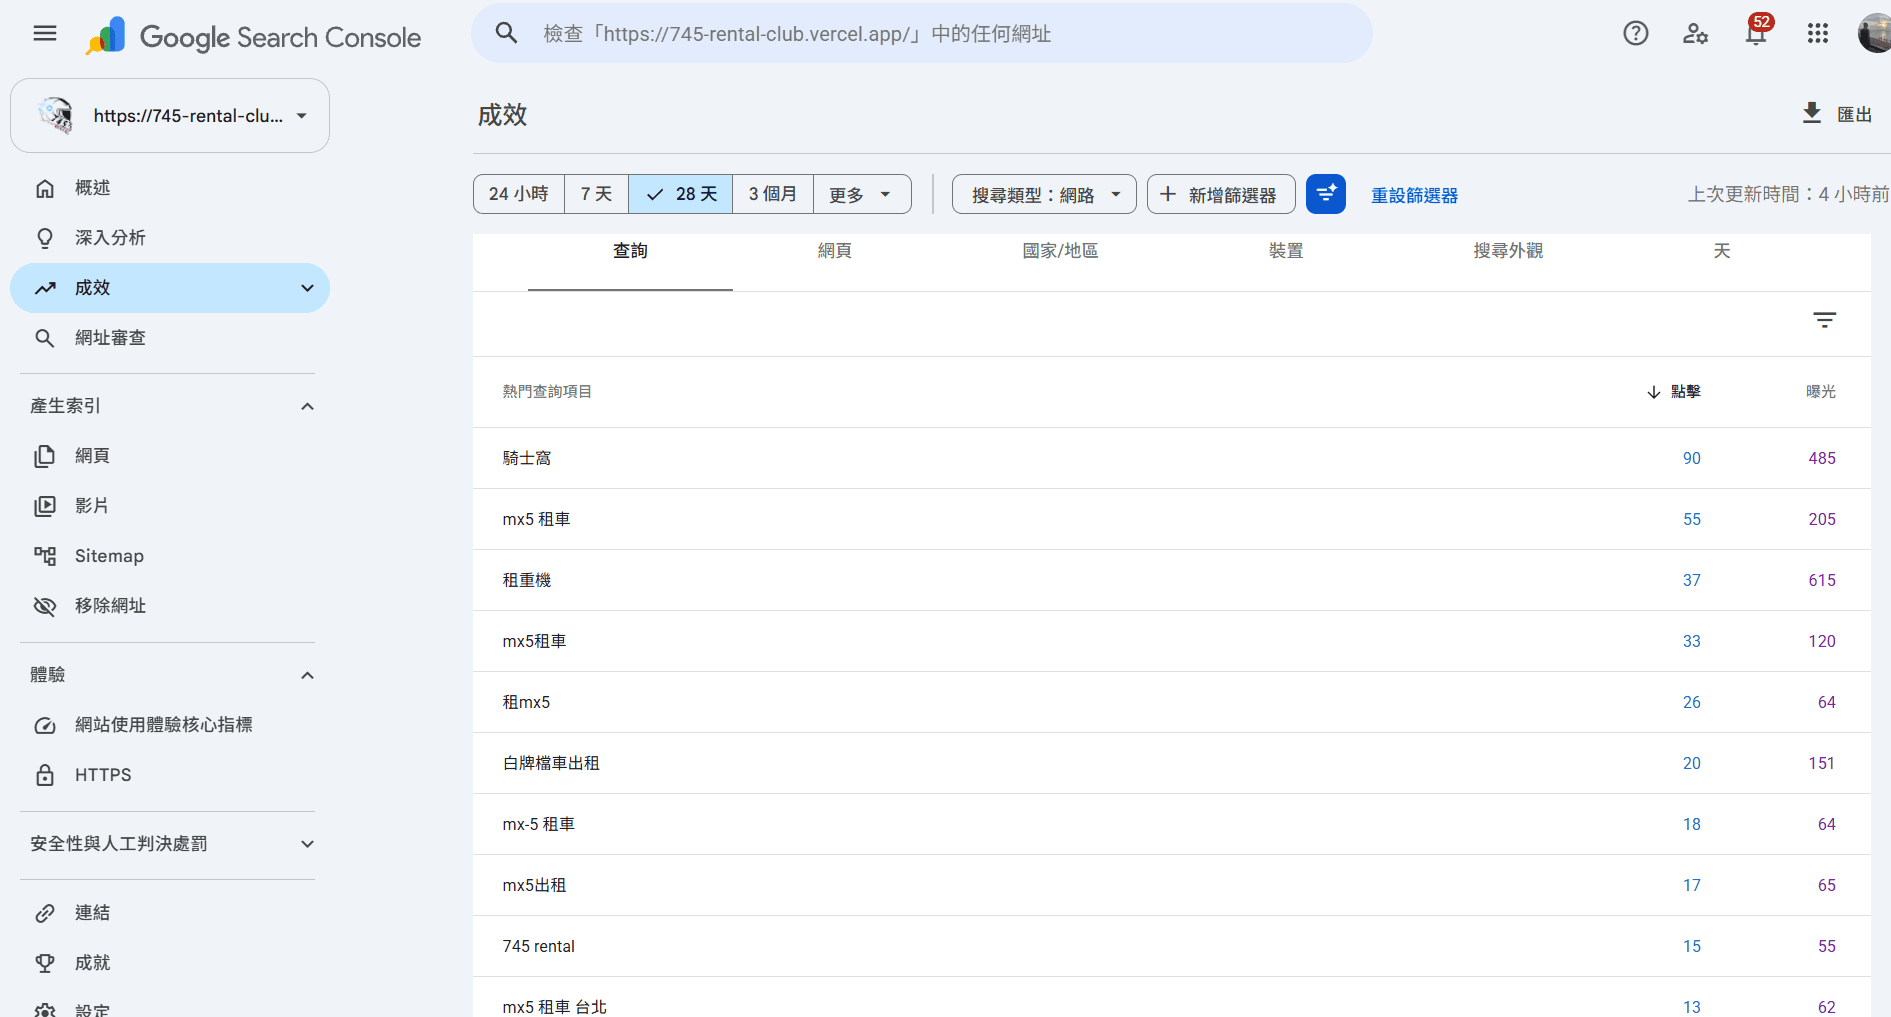
Task: Open 深入分析 in the sidebar
Action: [x=170, y=238]
